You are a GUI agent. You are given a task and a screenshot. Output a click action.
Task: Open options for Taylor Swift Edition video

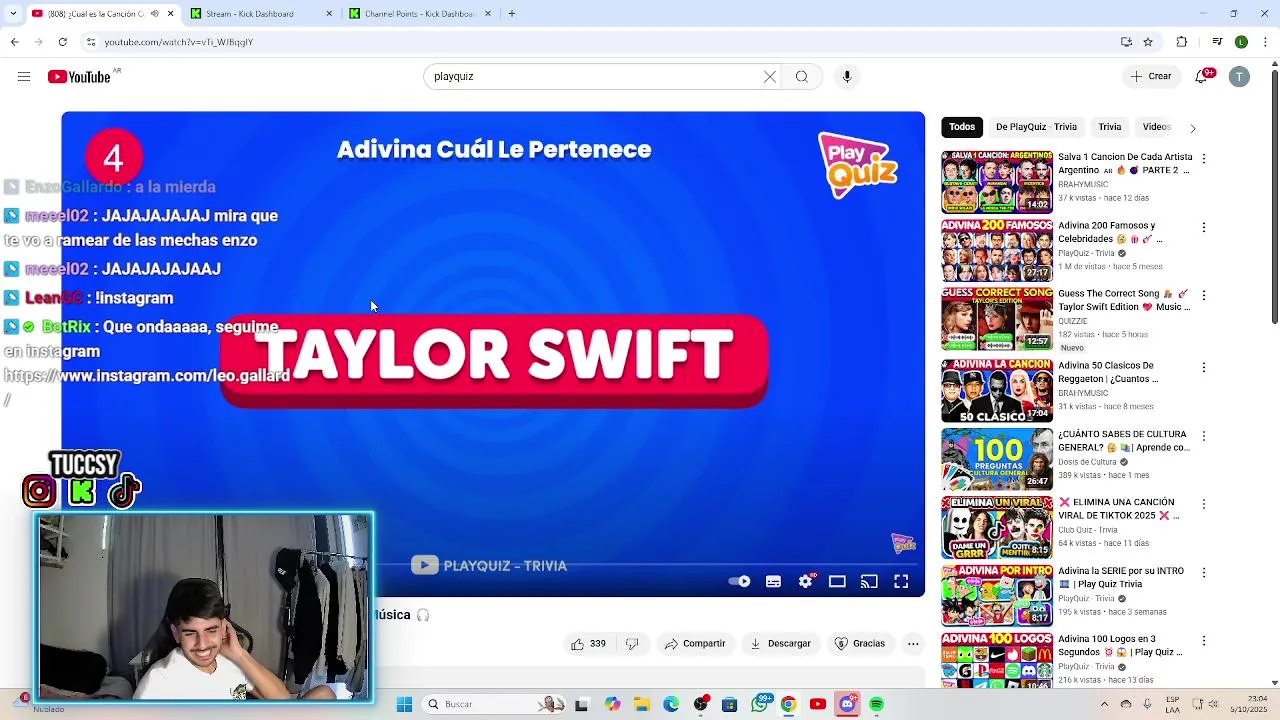tap(1204, 295)
